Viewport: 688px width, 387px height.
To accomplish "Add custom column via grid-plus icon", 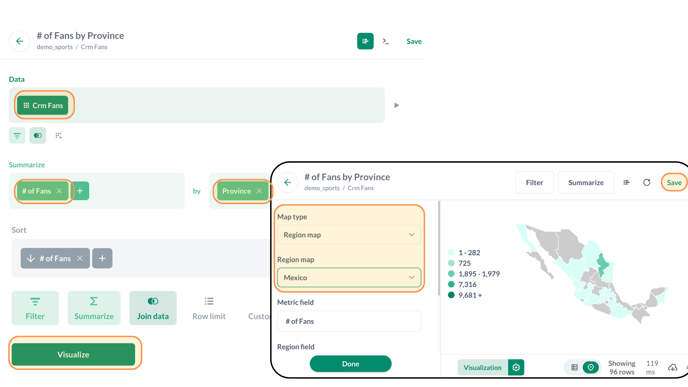I will tap(58, 136).
